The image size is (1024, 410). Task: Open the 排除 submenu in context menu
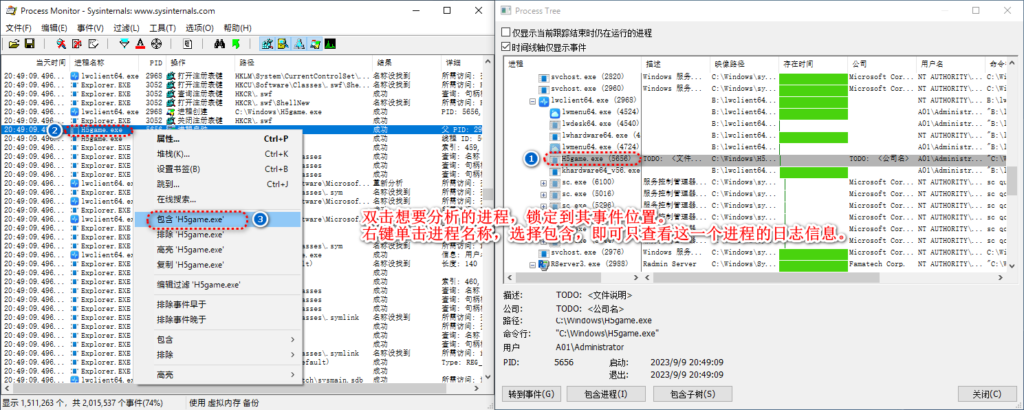pos(225,355)
